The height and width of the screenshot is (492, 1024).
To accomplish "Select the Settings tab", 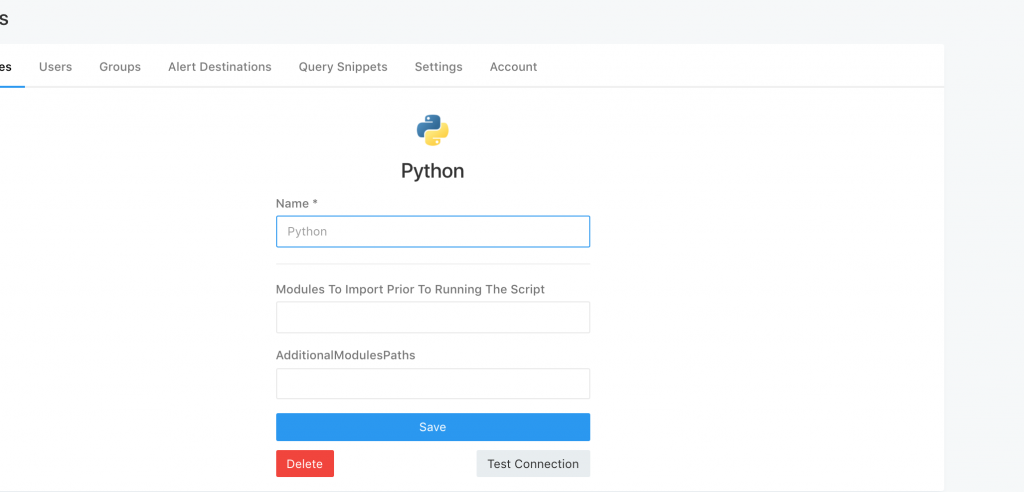I will [x=438, y=67].
